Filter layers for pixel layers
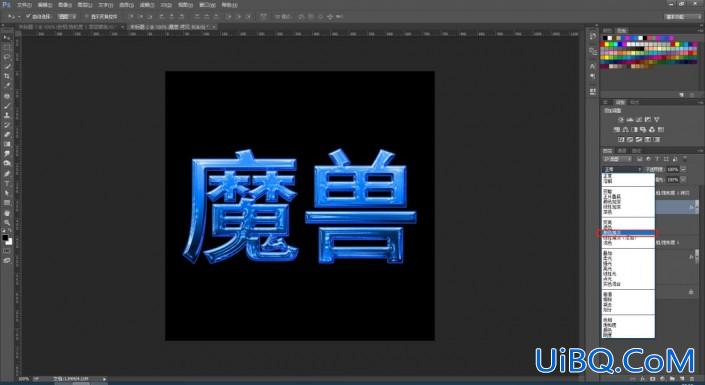Screen dimensions: 705x385 [639, 159]
